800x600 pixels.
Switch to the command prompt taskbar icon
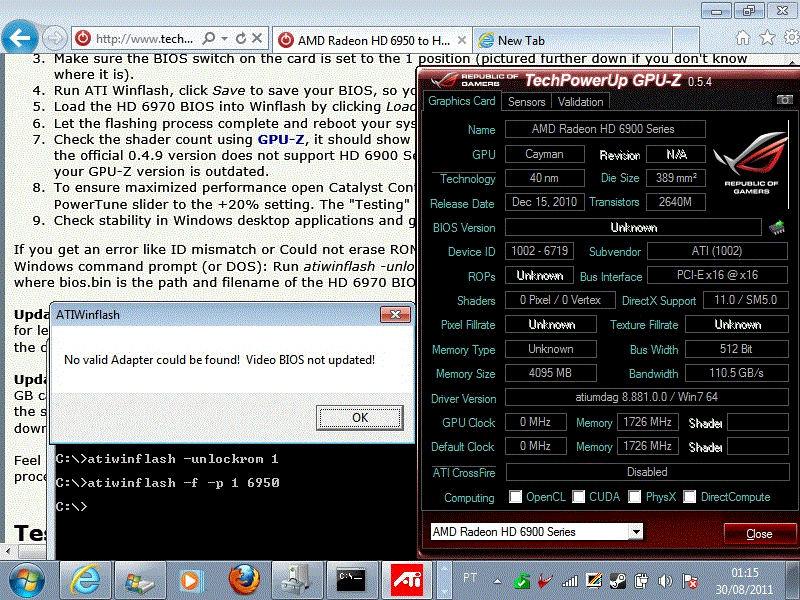[x=351, y=581]
